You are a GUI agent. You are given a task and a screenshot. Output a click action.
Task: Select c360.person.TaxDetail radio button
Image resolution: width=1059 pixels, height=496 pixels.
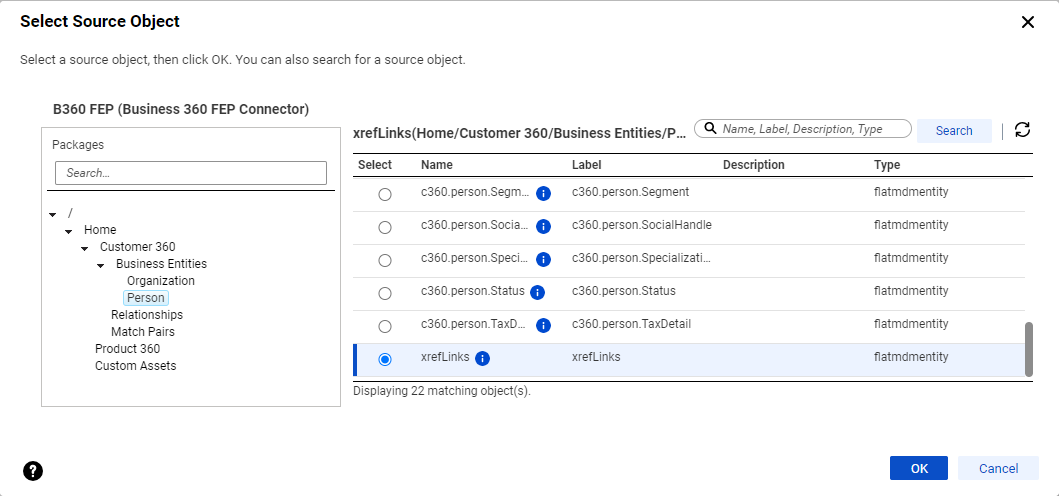[385, 326]
